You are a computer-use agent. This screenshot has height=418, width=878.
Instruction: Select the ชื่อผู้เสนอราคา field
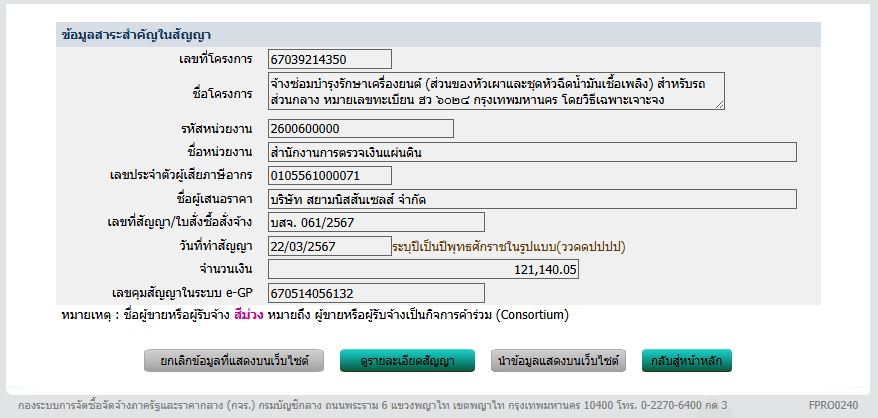(531, 199)
